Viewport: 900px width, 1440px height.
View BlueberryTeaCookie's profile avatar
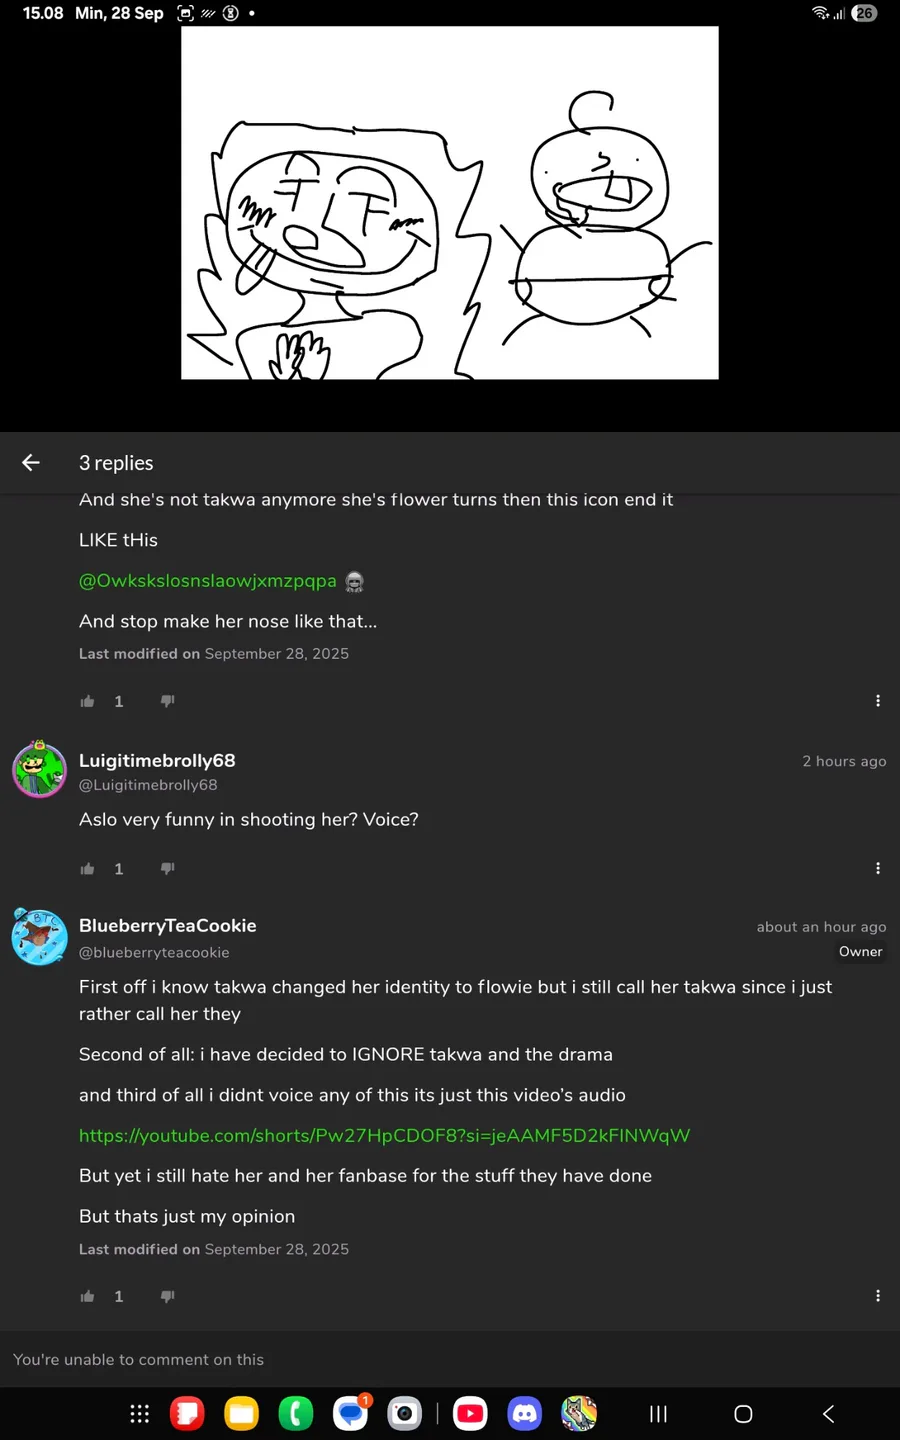click(x=39, y=937)
